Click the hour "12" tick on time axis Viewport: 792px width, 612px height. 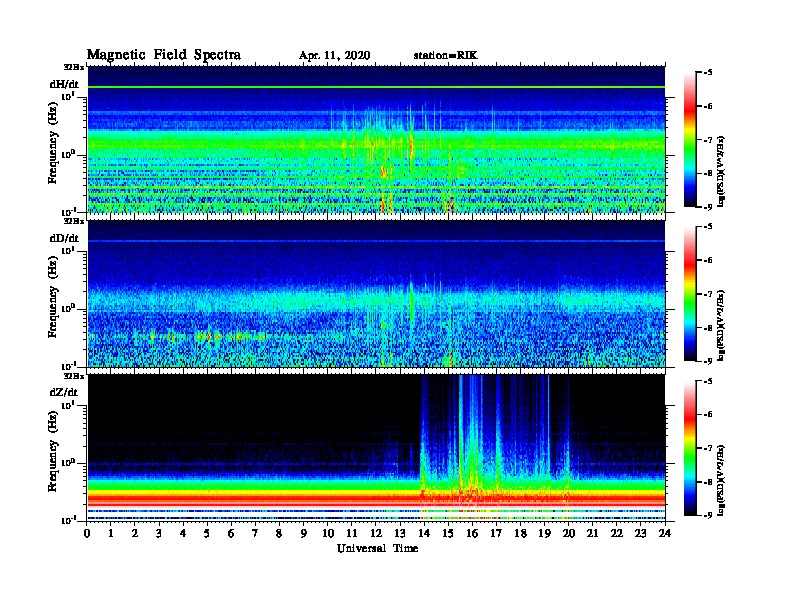point(376,533)
